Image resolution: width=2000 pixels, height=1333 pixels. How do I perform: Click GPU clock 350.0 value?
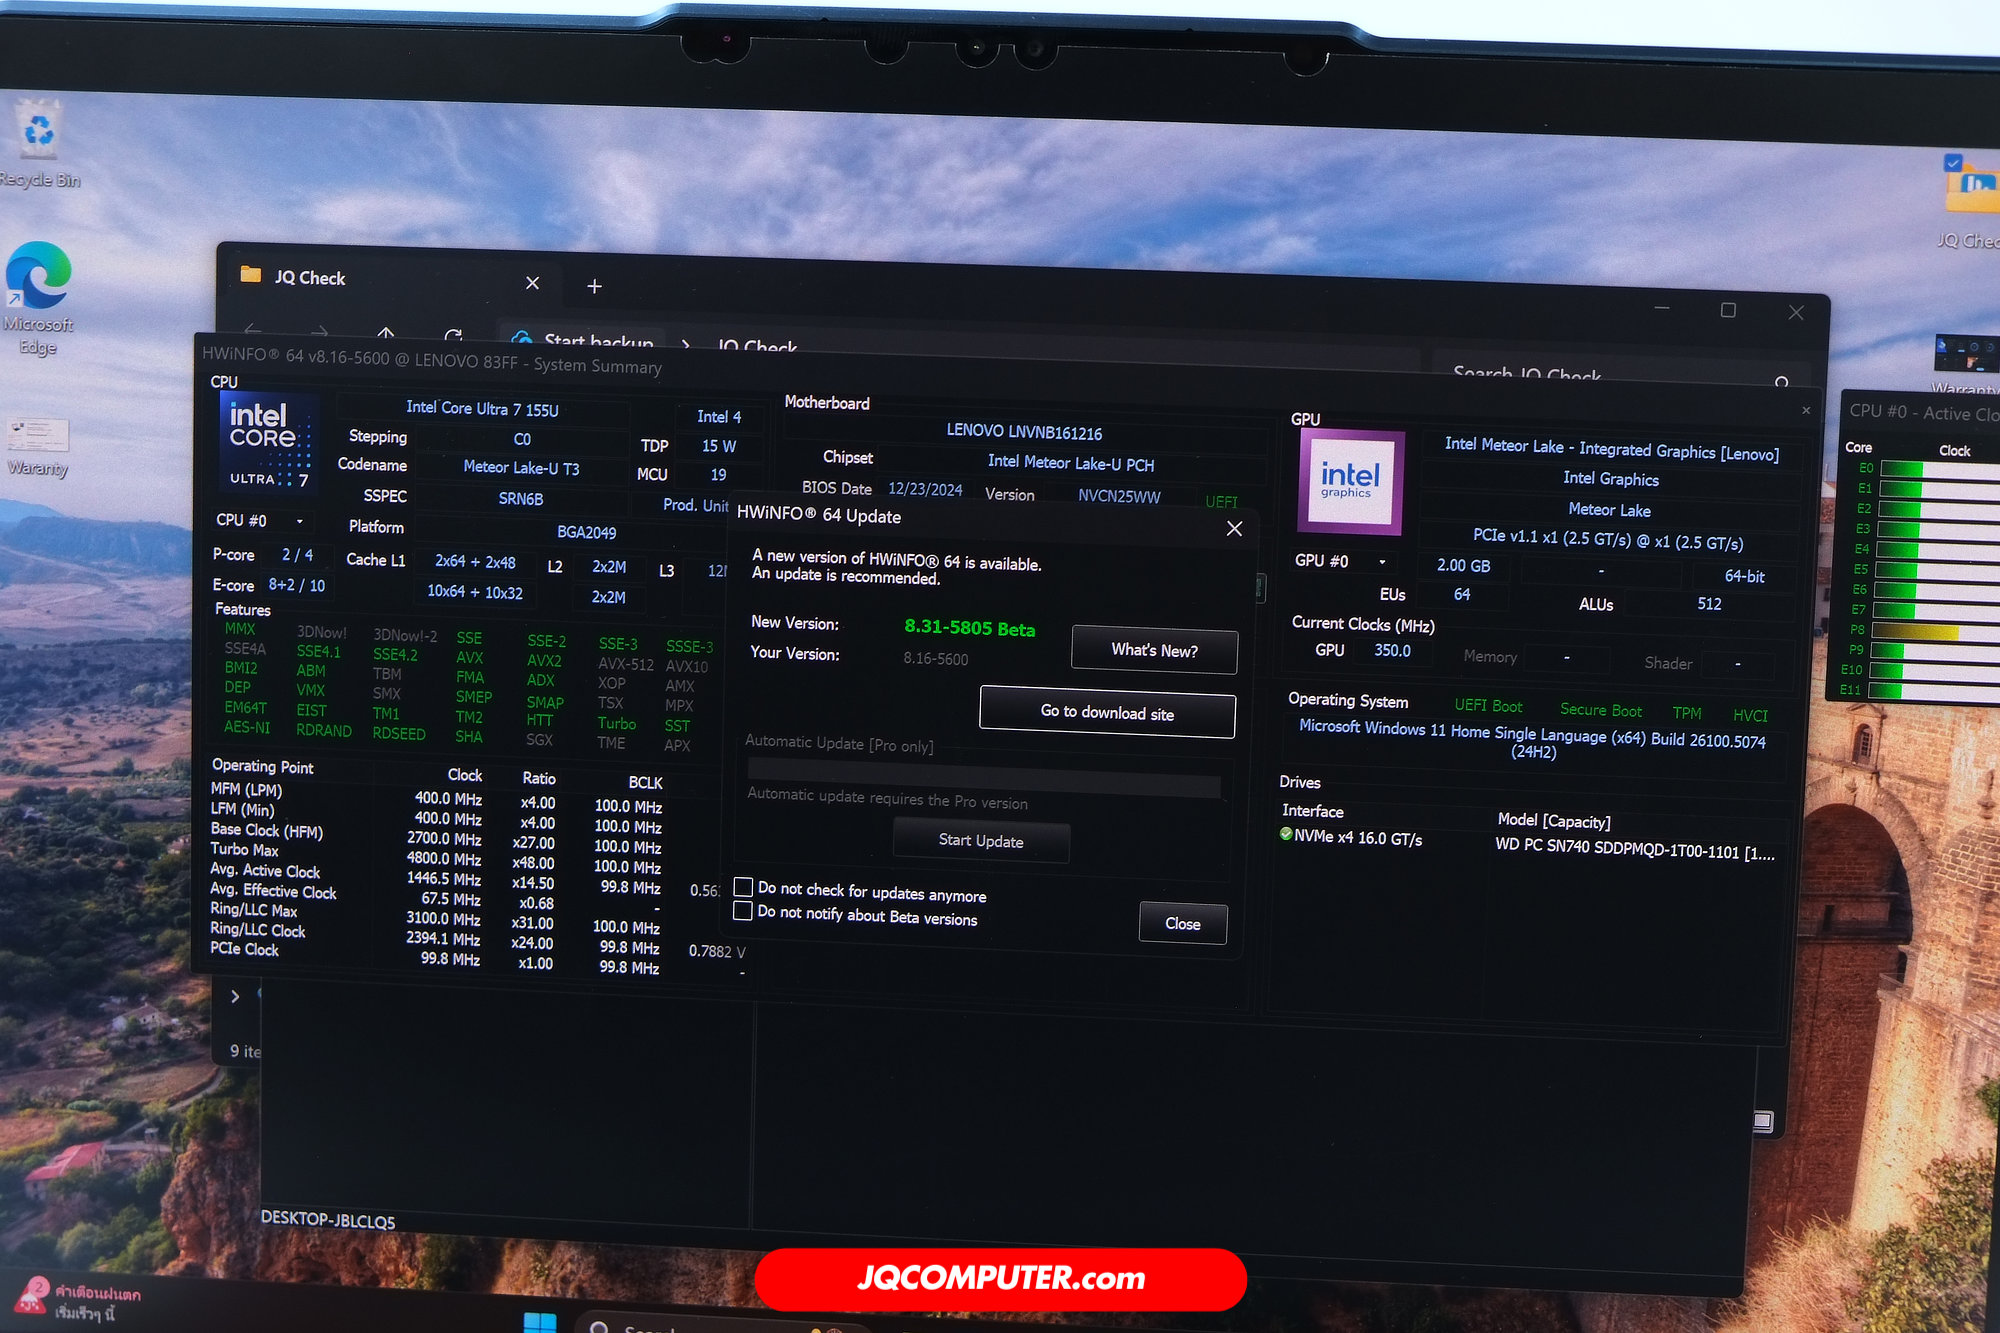pyautogui.click(x=1392, y=650)
